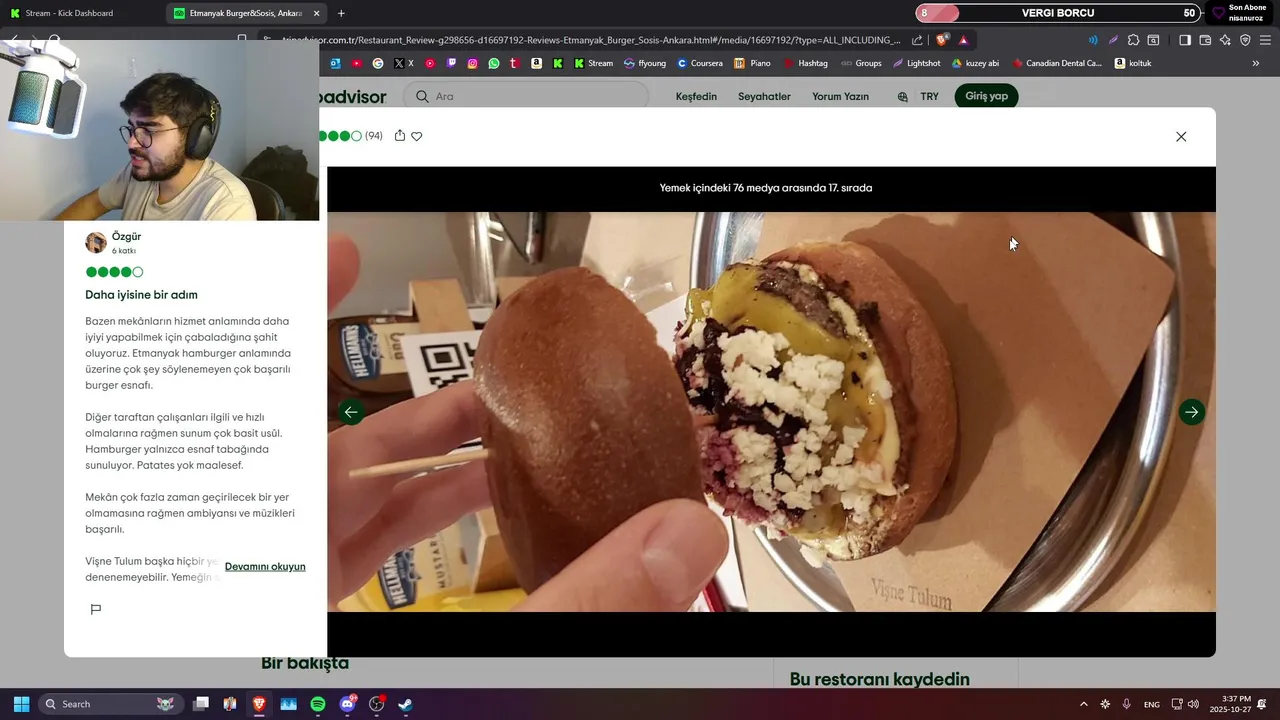Open the Piano bookmark folder
1280x720 pixels.
(x=752, y=63)
